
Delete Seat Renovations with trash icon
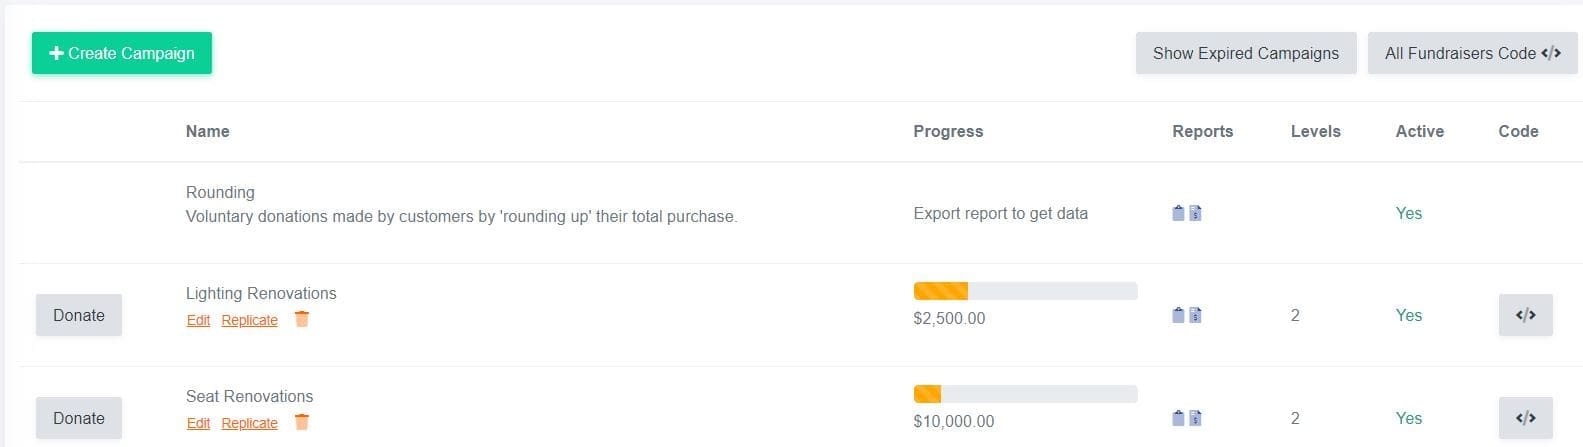click(x=302, y=422)
